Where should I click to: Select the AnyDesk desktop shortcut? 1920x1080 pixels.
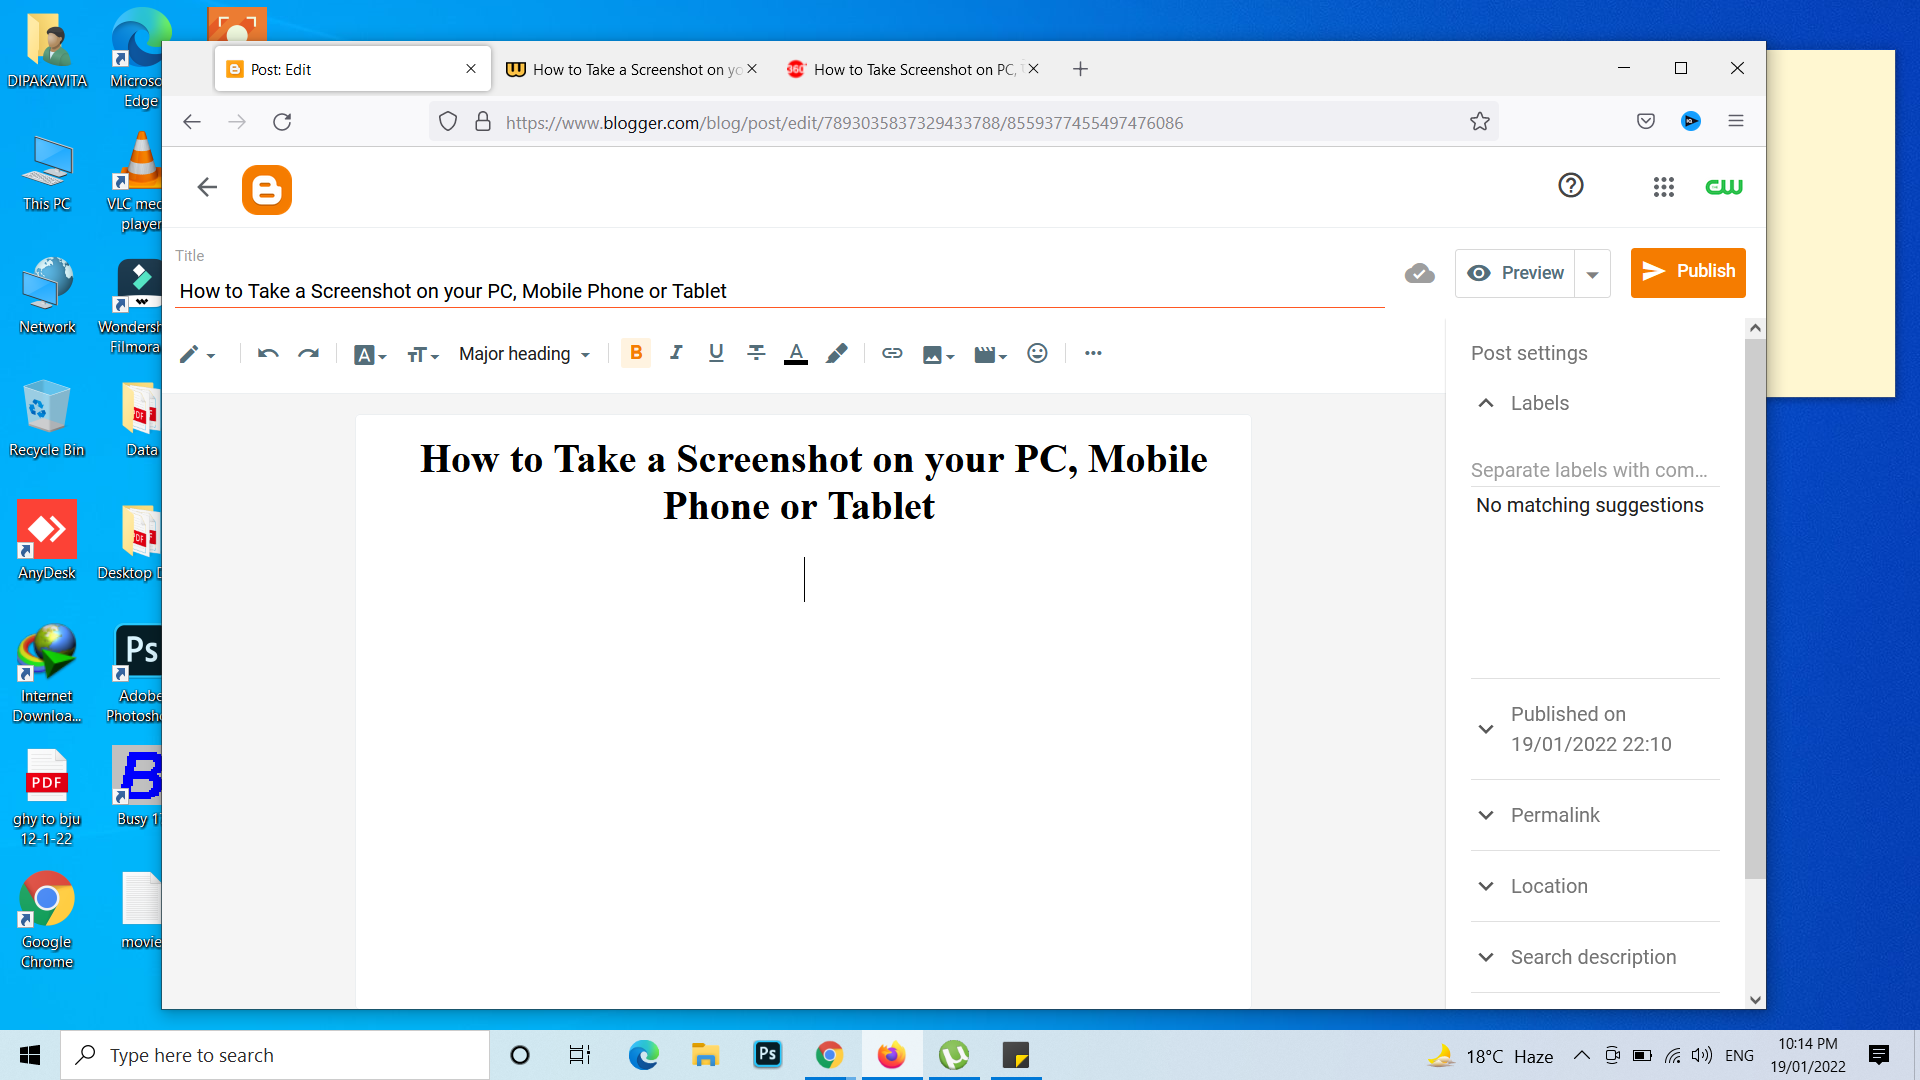pyautogui.click(x=47, y=541)
